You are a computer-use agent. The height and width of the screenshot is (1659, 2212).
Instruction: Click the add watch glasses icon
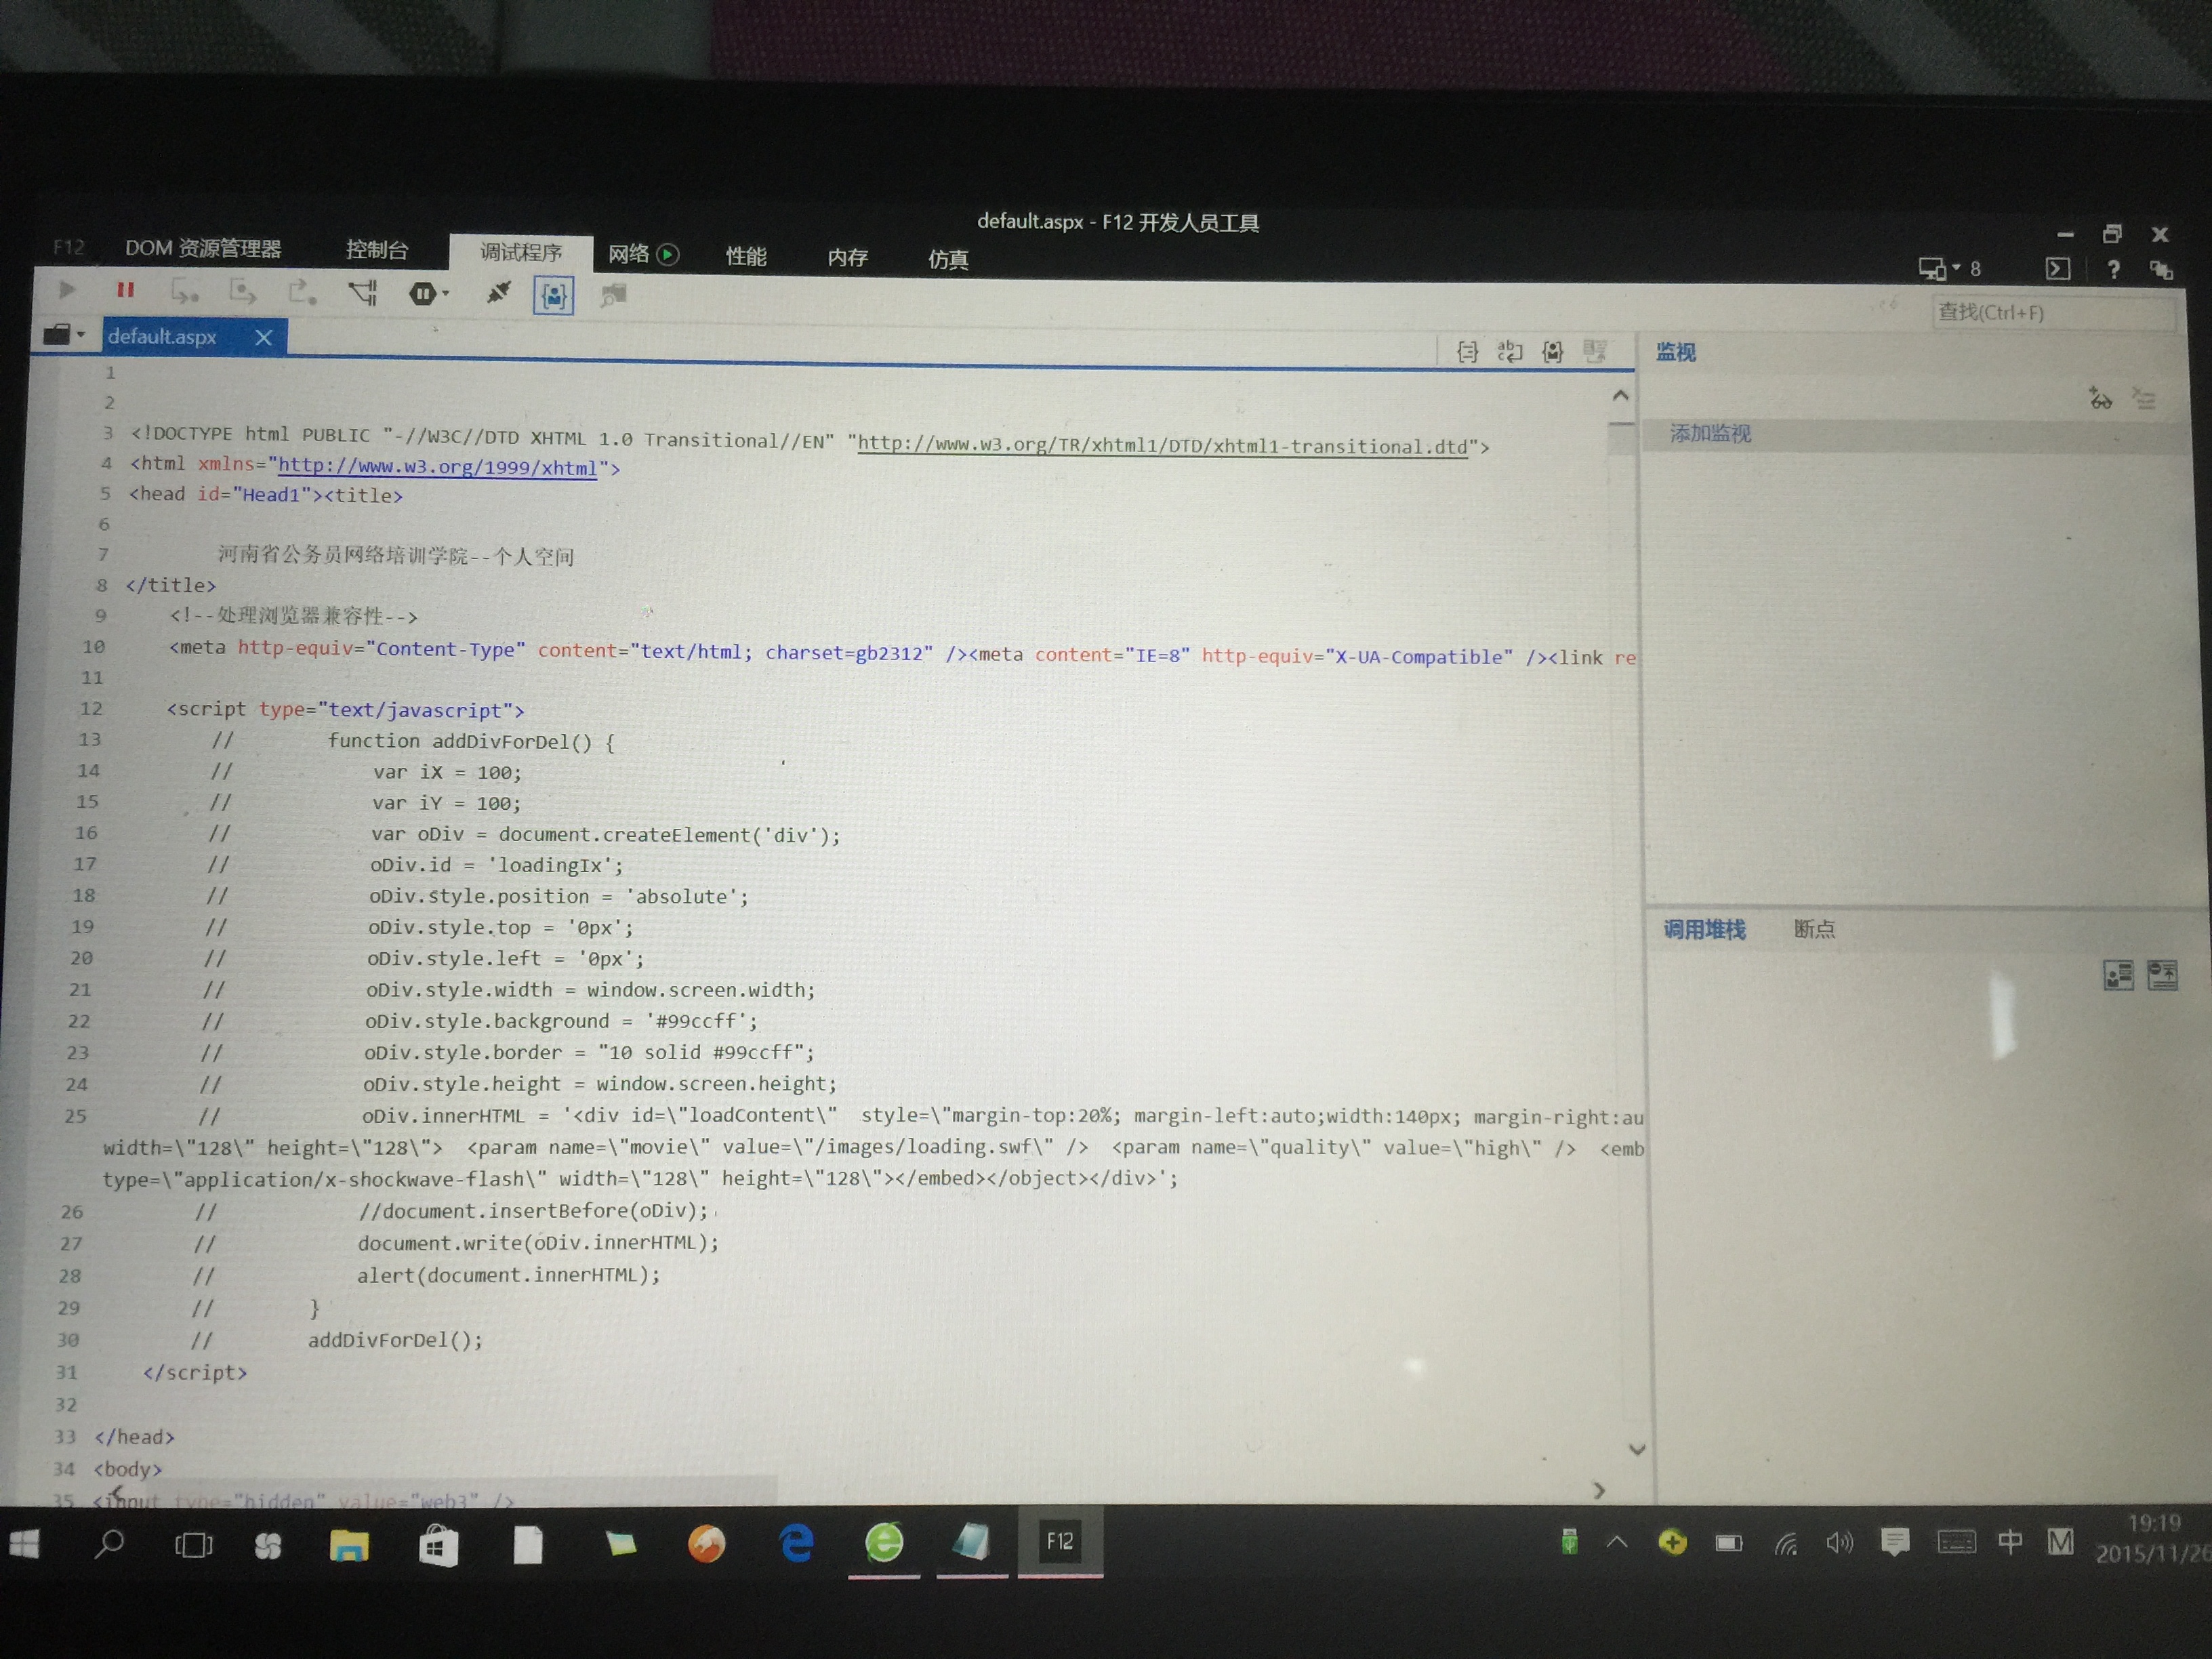[x=2100, y=399]
